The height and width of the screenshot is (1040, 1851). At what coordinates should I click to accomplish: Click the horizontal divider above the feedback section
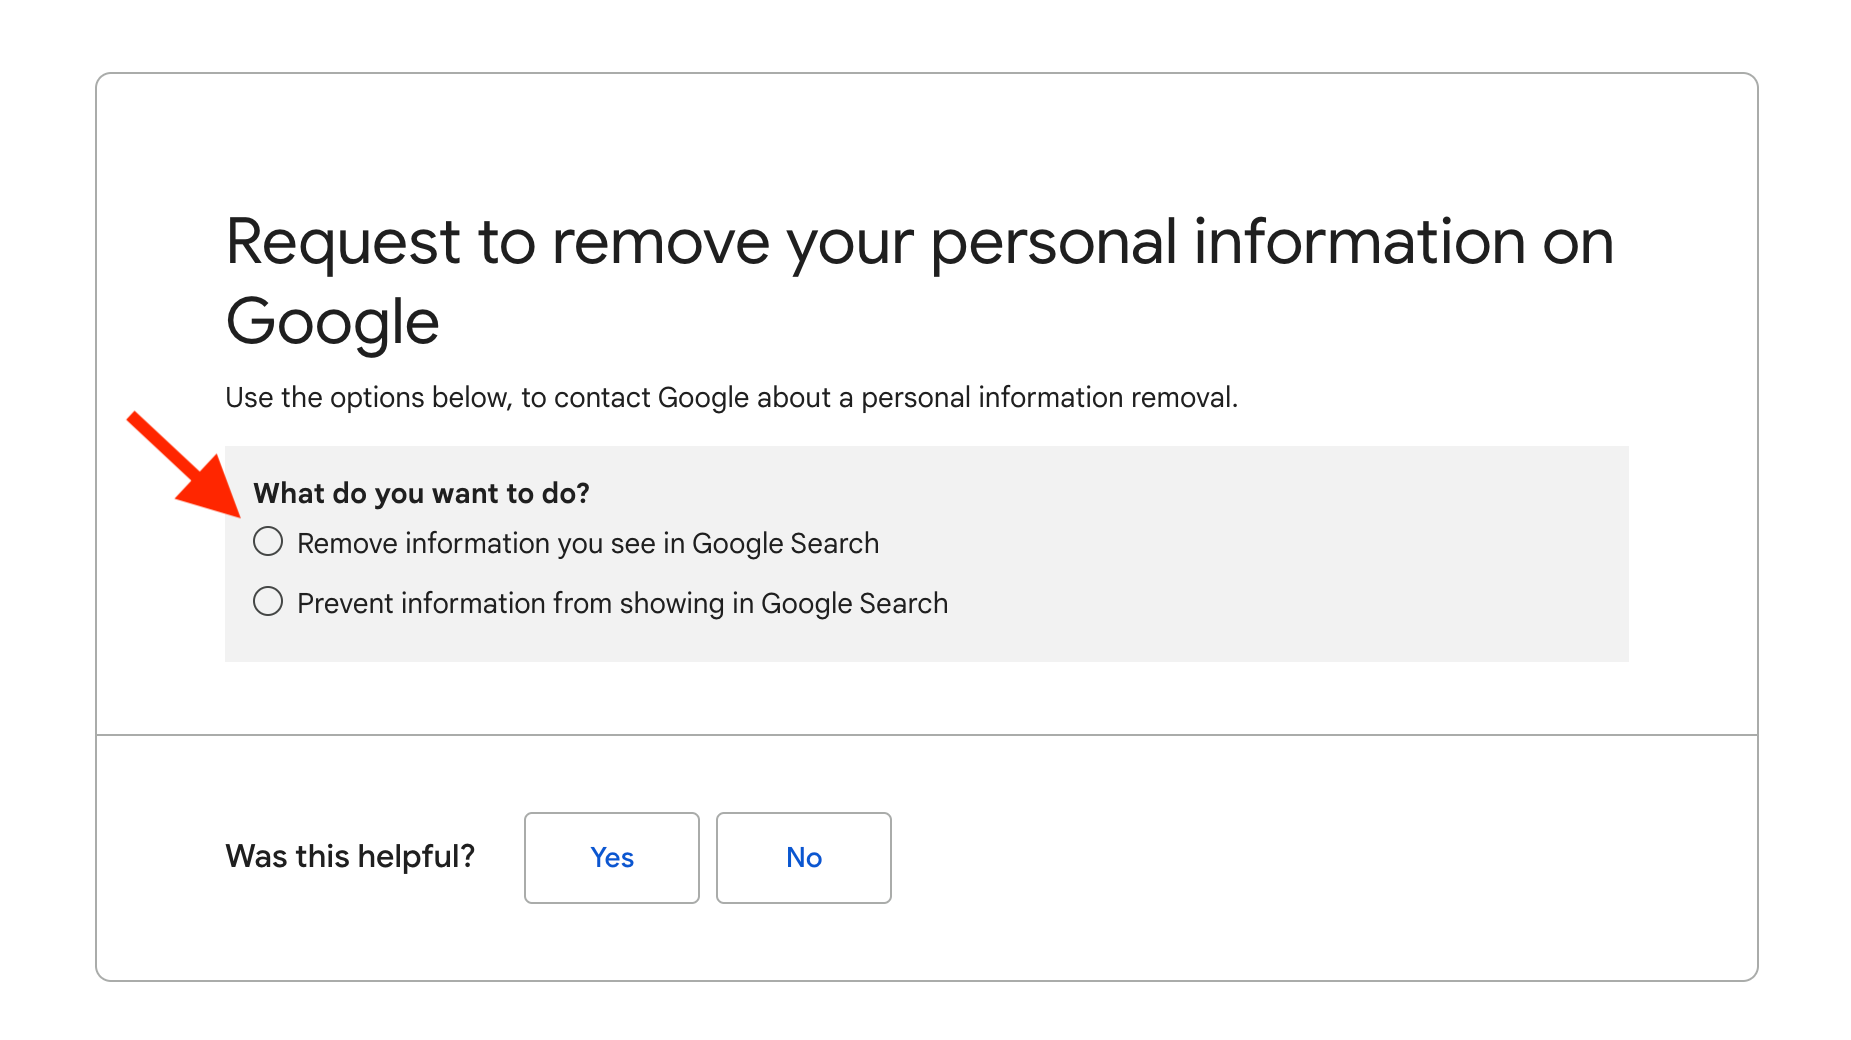click(926, 735)
